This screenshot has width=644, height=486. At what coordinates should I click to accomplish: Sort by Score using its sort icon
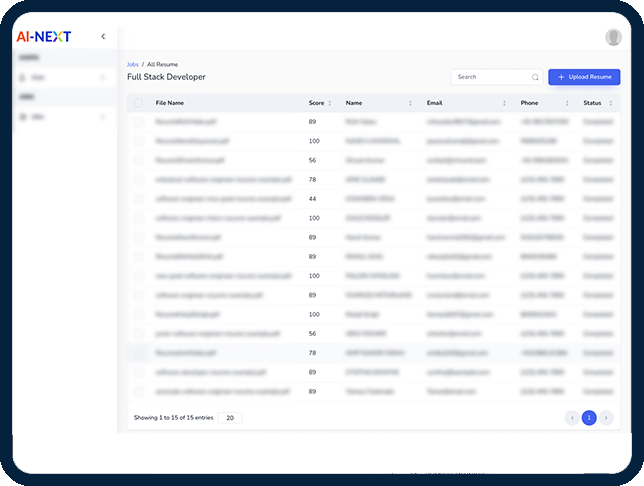coord(329,103)
